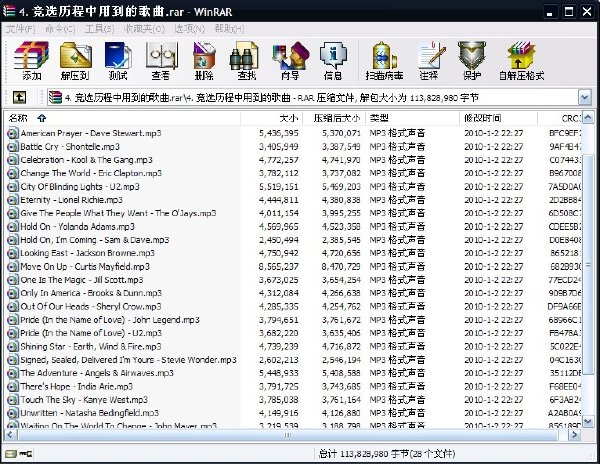Image resolution: width=600 pixels, height=464 pixels.
Task: Click the vertical scrollbar thumb
Action: click(588, 265)
